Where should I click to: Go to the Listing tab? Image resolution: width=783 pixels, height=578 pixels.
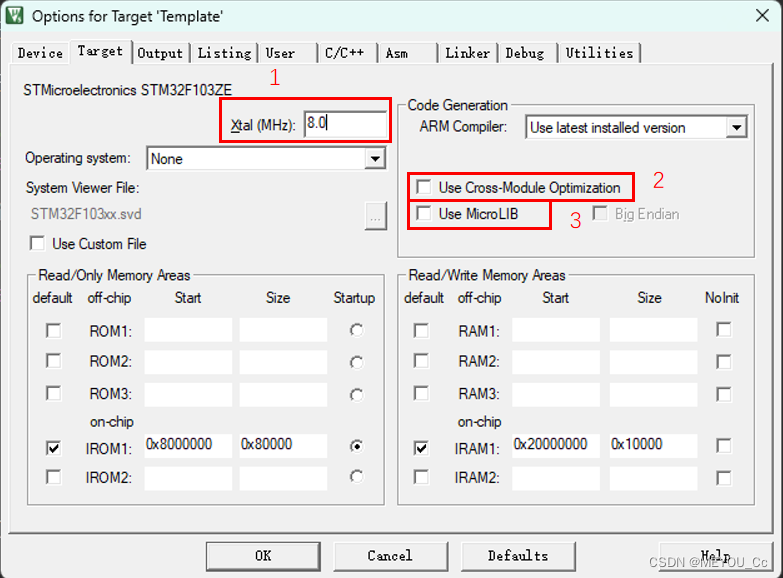pos(224,53)
